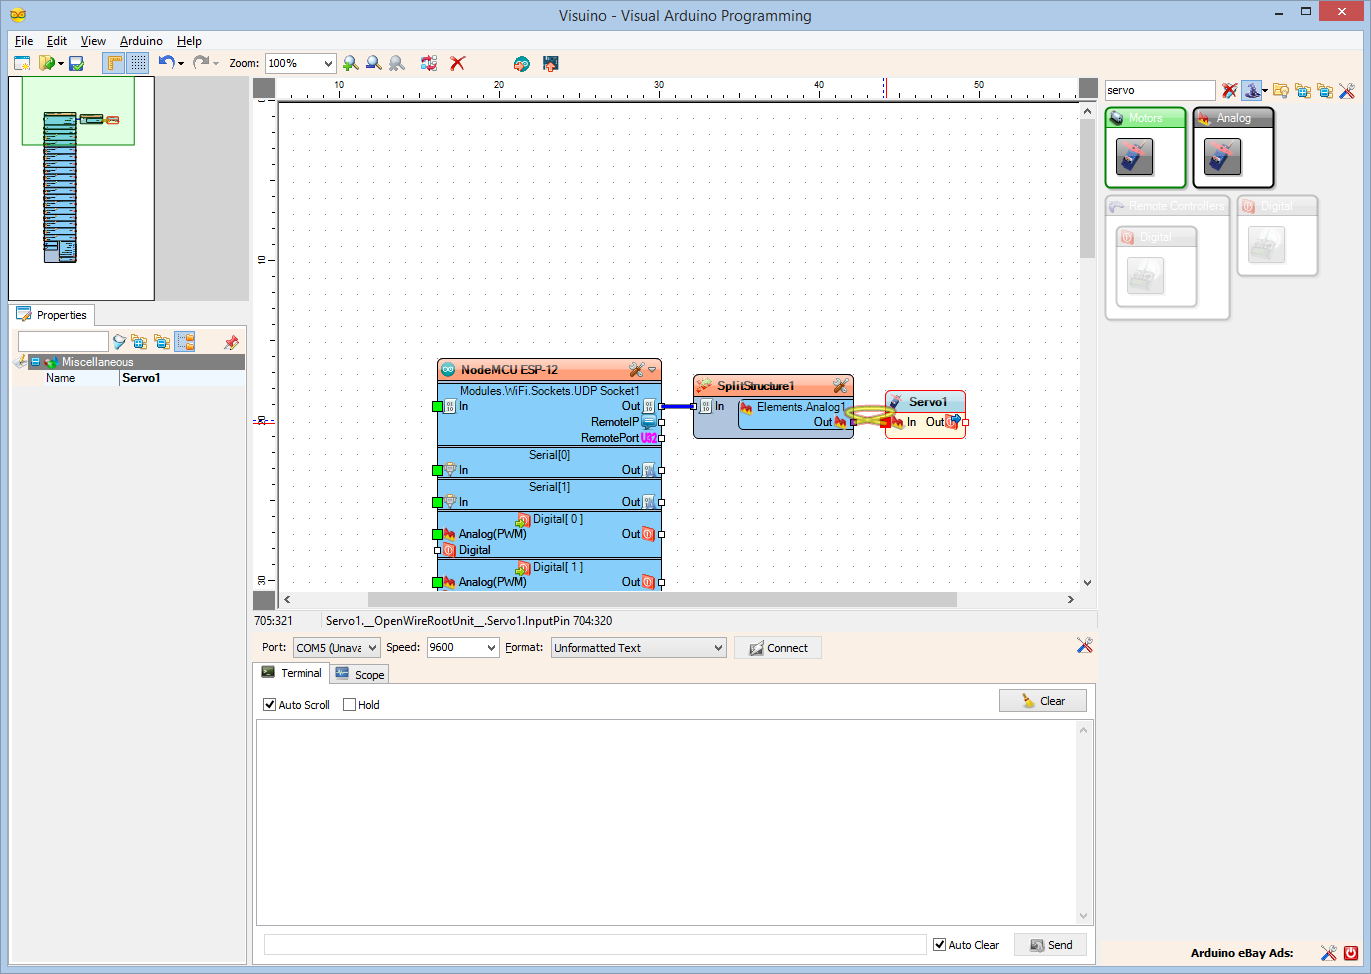The image size is (1371, 974).
Task: Clear the component search filter icon
Action: coord(1229,90)
